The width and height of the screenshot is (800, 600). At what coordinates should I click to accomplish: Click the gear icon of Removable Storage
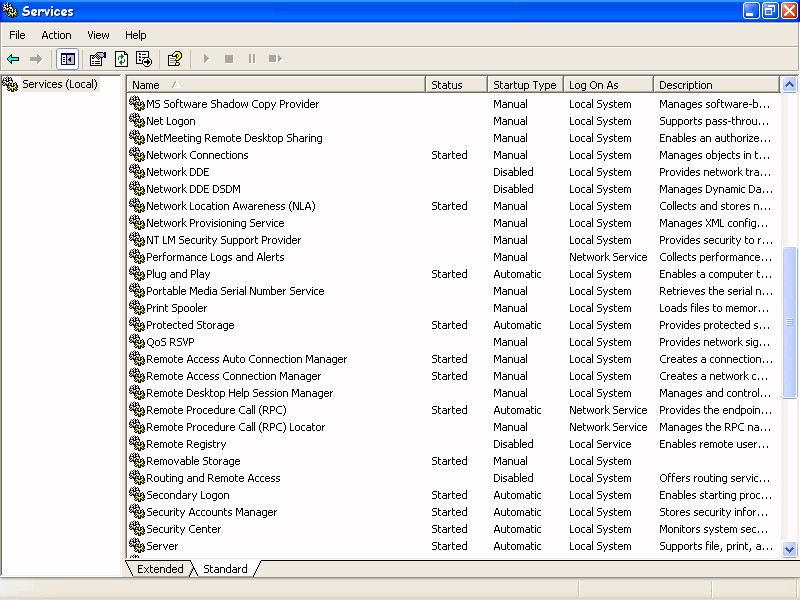[x=137, y=460]
